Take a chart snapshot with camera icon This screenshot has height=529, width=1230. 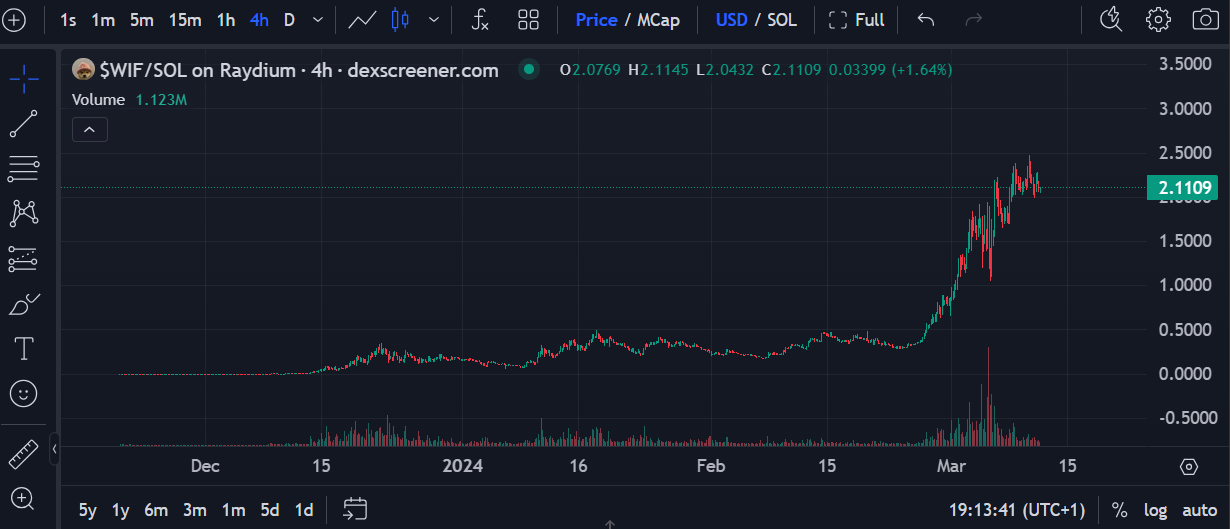point(1206,19)
